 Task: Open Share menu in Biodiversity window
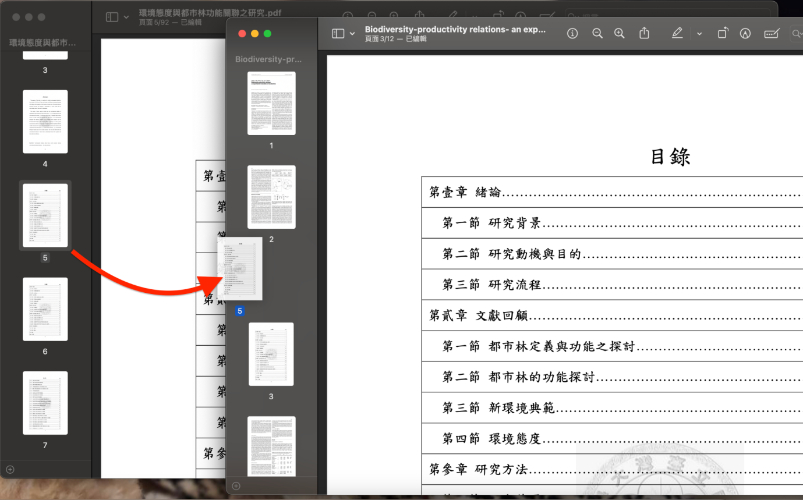pyautogui.click(x=644, y=33)
